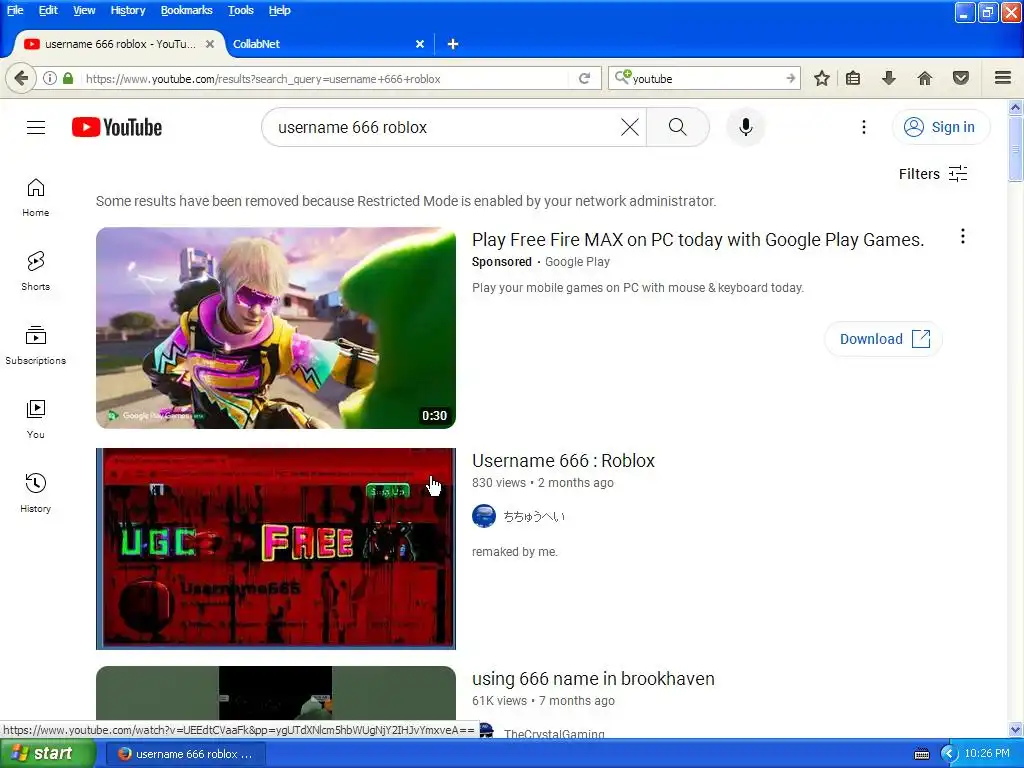Screen dimensions: 1024x768
Task: Open the Downloads arrow in toolbar
Action: click(889, 78)
